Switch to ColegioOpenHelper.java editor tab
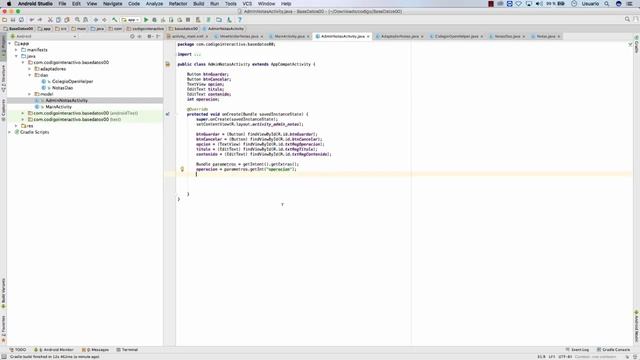The image size is (640, 360). coord(457,36)
